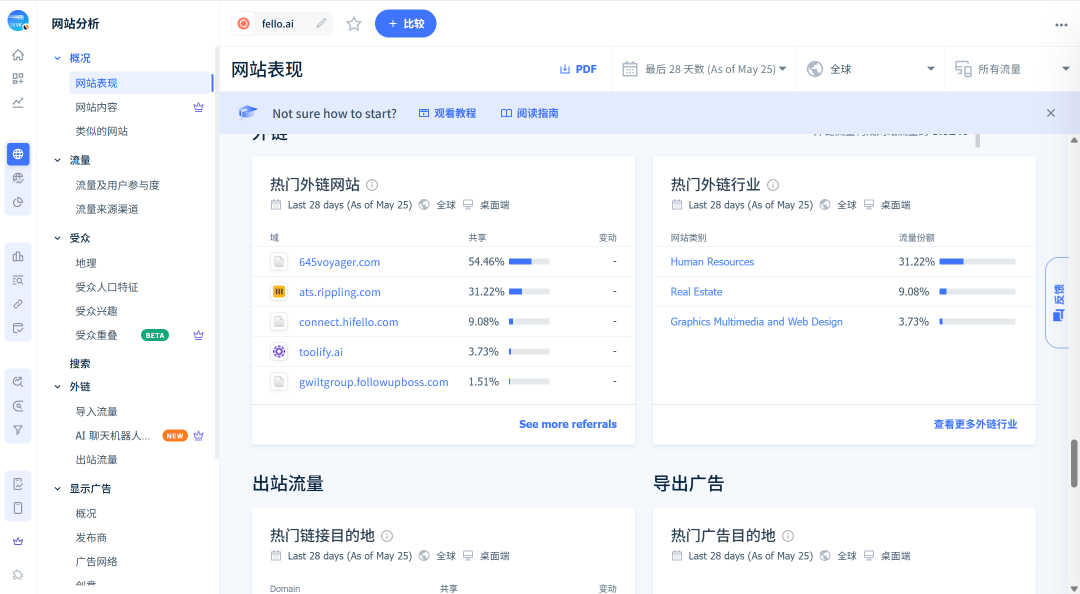Click info icon next to 热门广告目的地
The width and height of the screenshot is (1080, 594).
click(788, 535)
